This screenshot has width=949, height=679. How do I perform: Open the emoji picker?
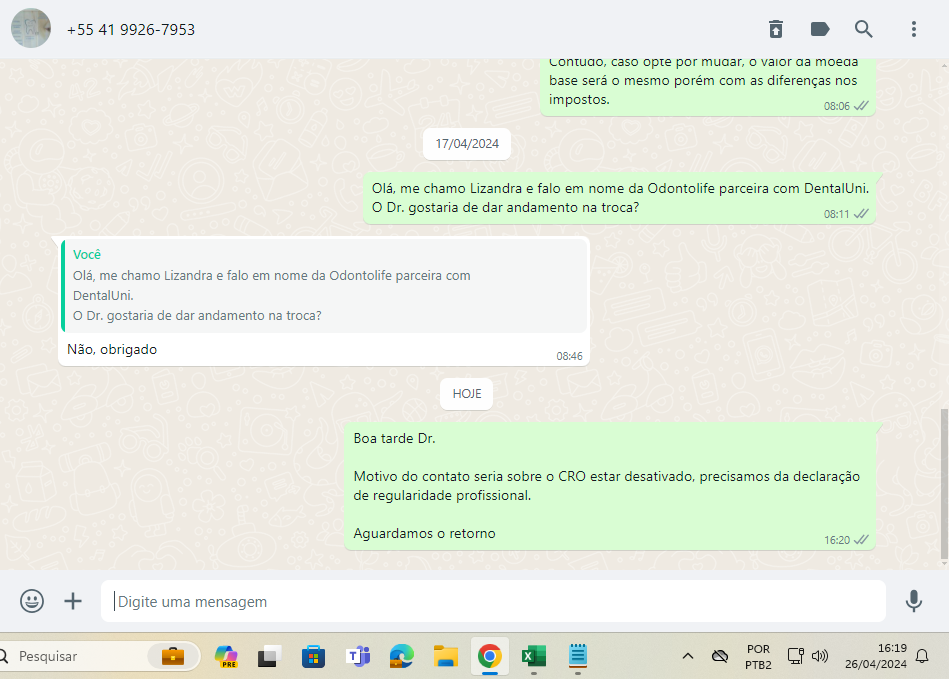pyautogui.click(x=31, y=601)
